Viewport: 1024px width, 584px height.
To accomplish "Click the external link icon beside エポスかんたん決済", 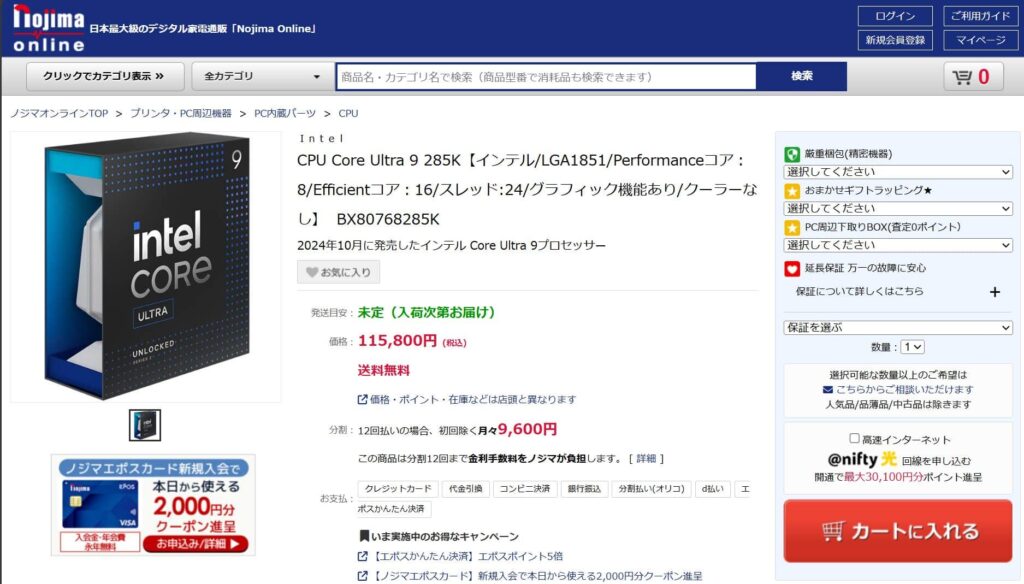I will (362, 556).
